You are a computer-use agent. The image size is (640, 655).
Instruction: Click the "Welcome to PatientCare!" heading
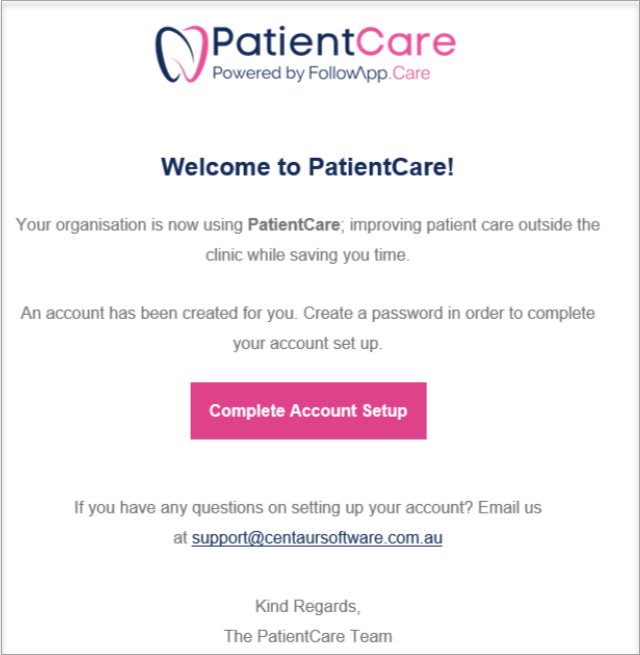[307, 167]
